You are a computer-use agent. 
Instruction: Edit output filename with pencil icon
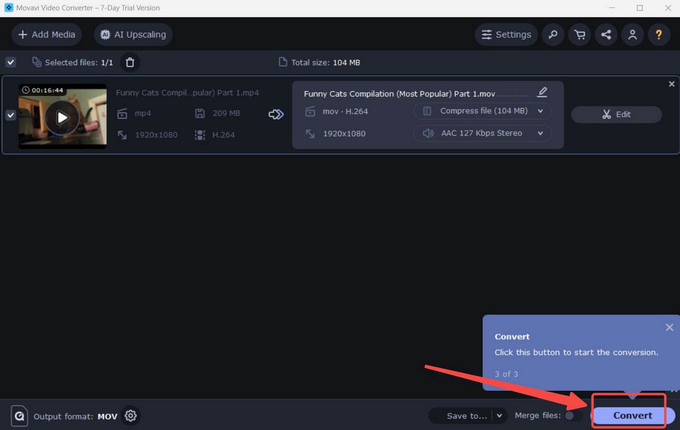point(542,92)
